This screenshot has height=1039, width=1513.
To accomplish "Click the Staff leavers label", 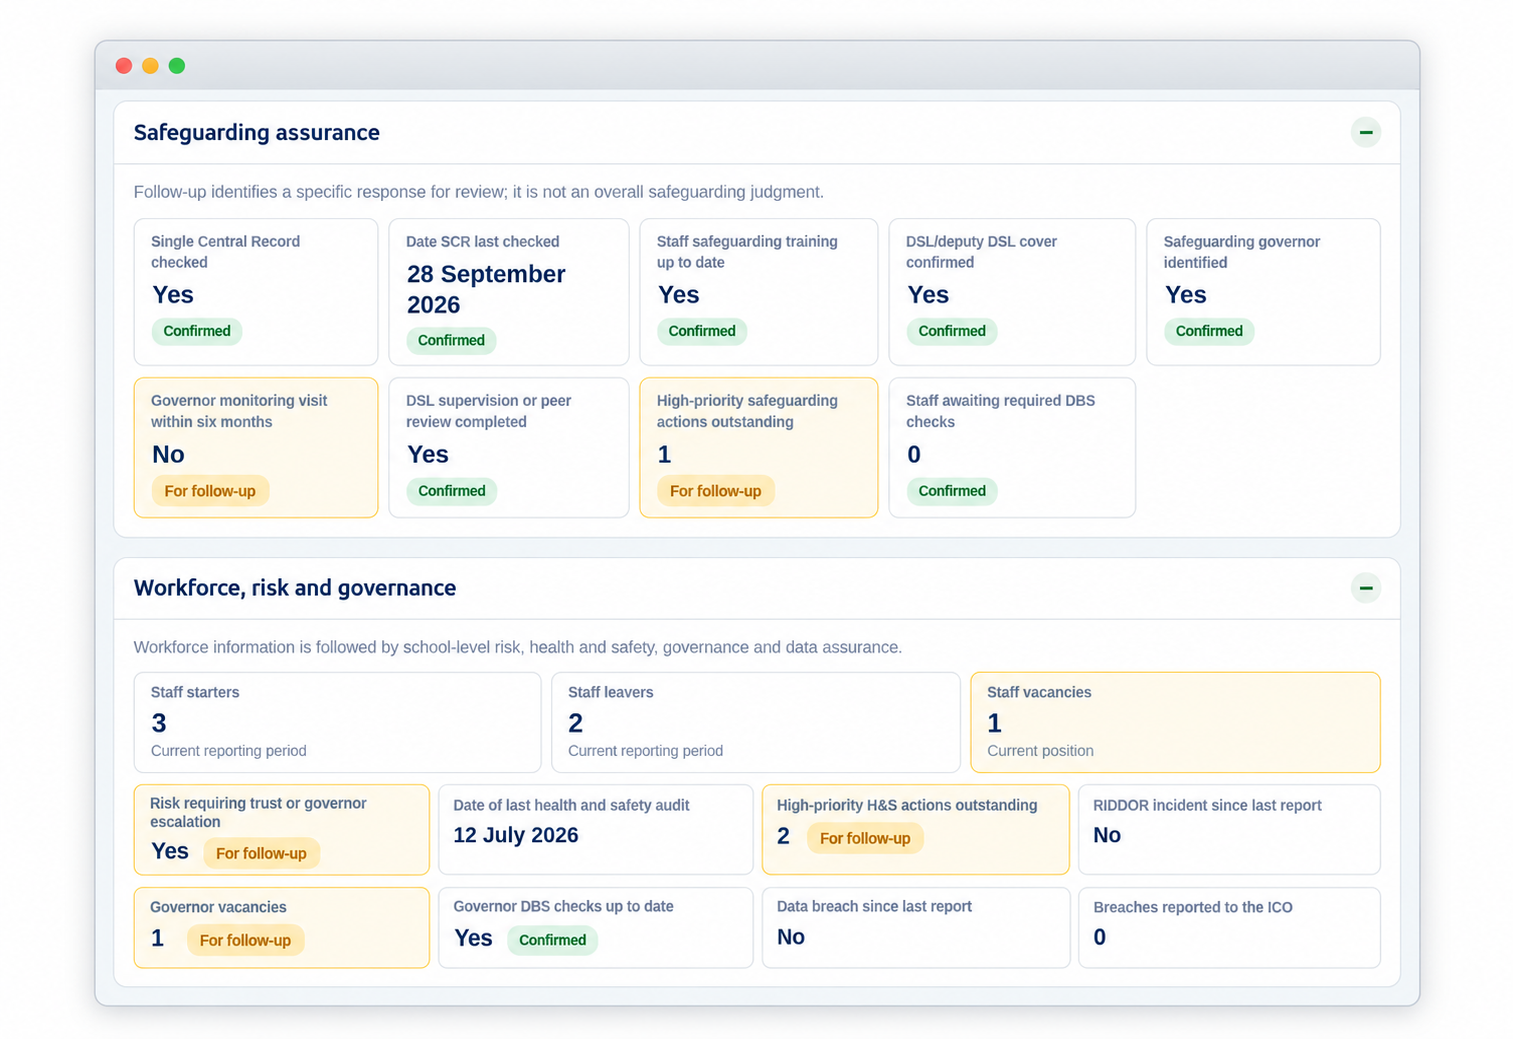I will coord(610,692).
